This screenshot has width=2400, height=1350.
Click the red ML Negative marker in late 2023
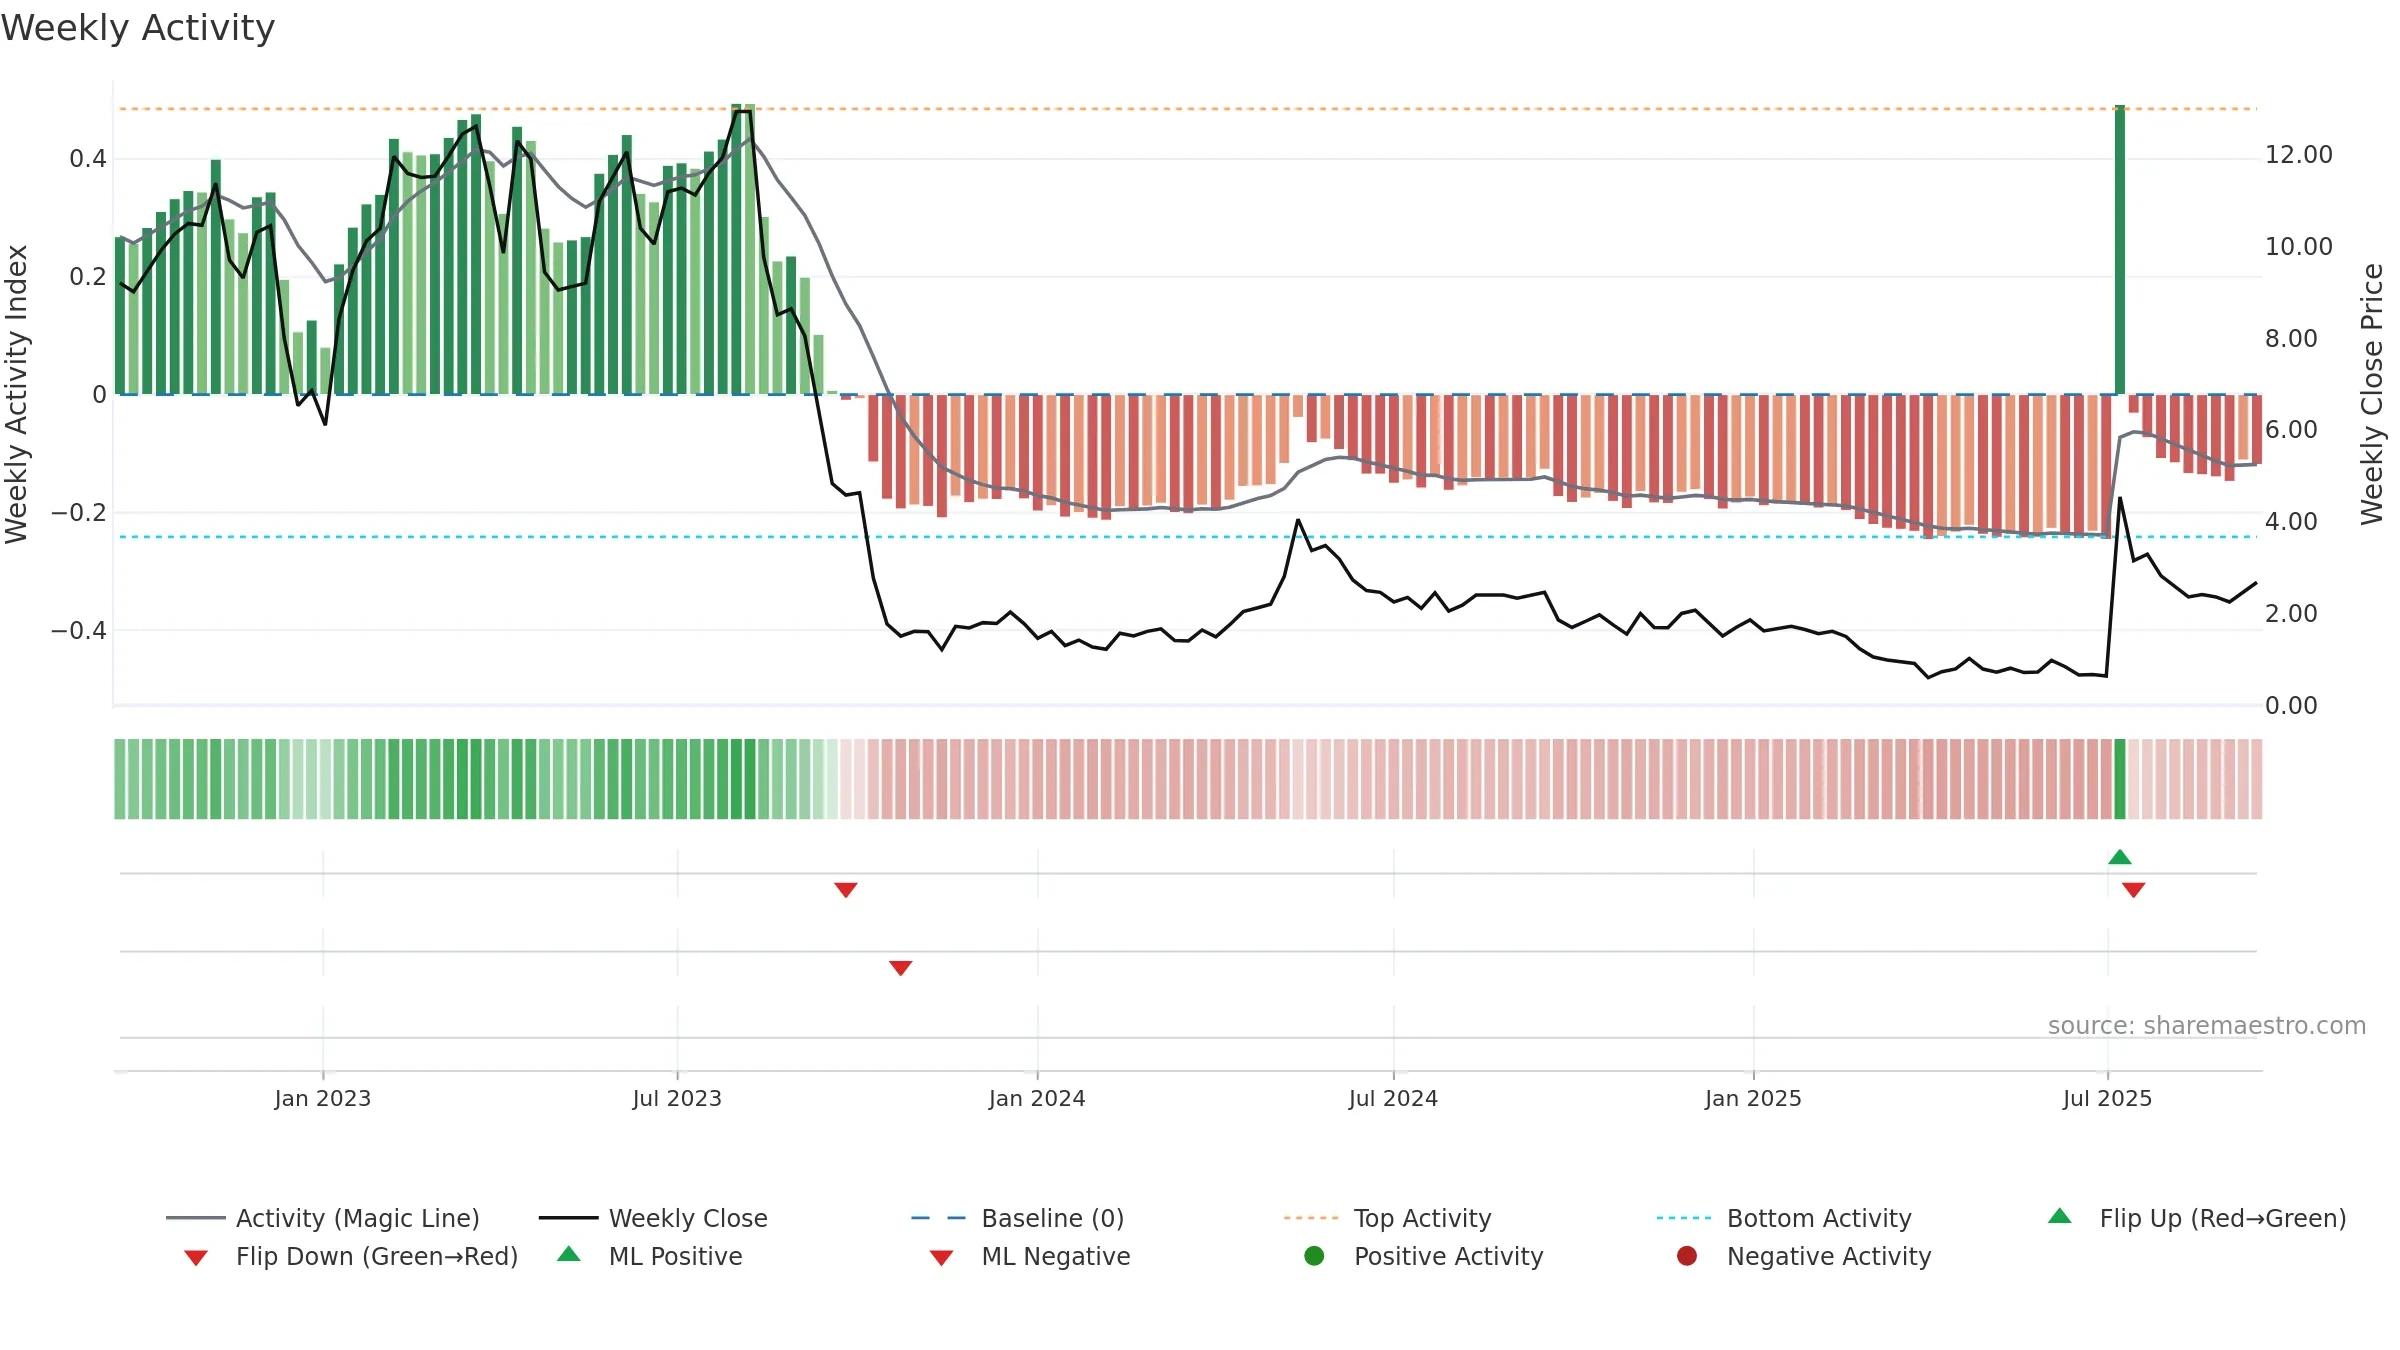pos(900,968)
